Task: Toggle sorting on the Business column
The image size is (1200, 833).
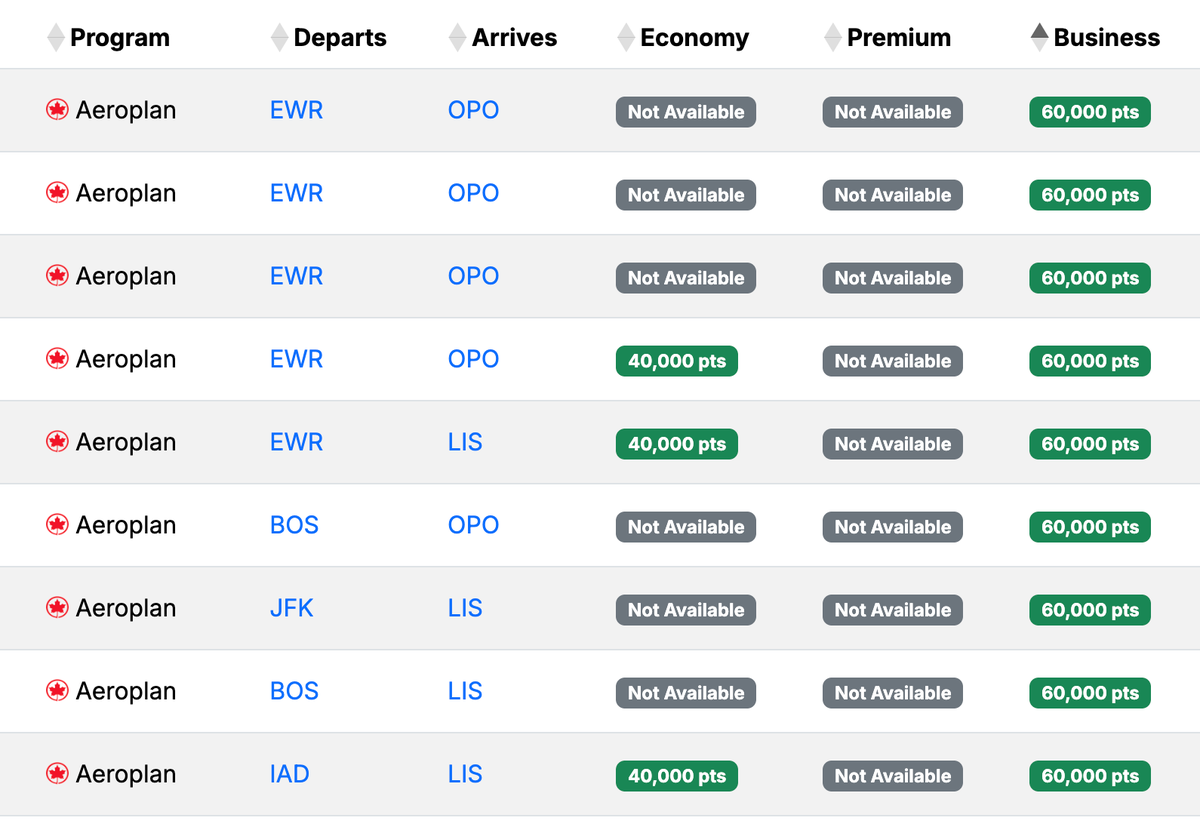Action: (1040, 37)
